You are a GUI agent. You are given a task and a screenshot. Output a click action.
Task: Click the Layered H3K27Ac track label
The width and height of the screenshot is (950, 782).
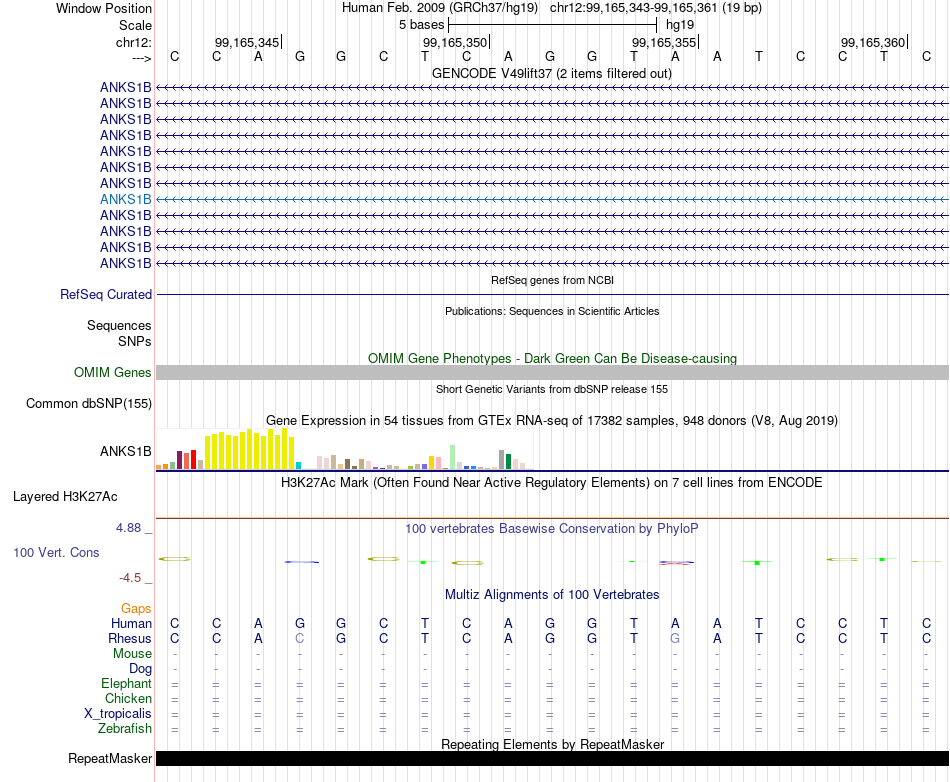point(65,497)
